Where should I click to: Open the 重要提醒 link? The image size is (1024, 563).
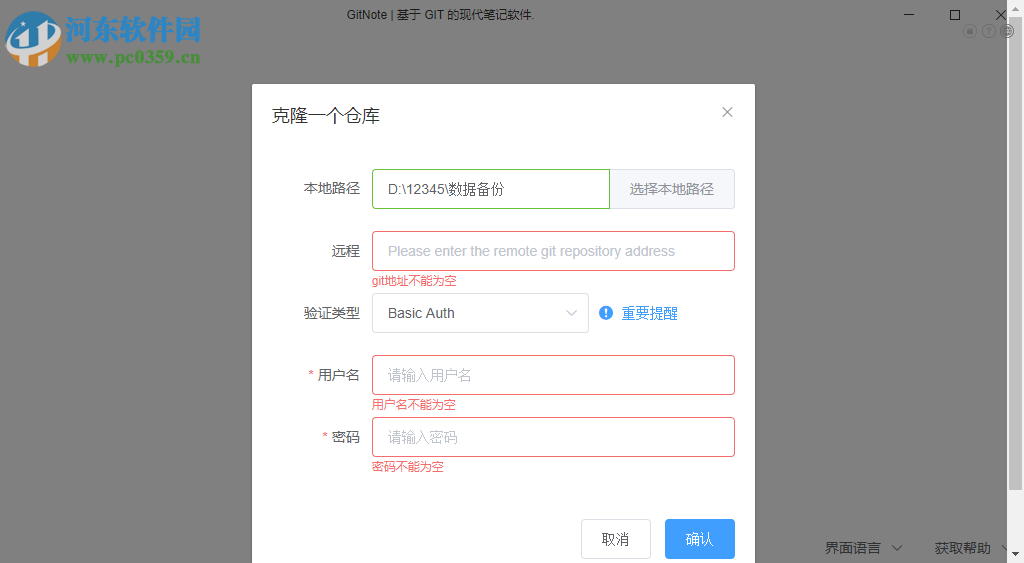pyautogui.click(x=648, y=314)
